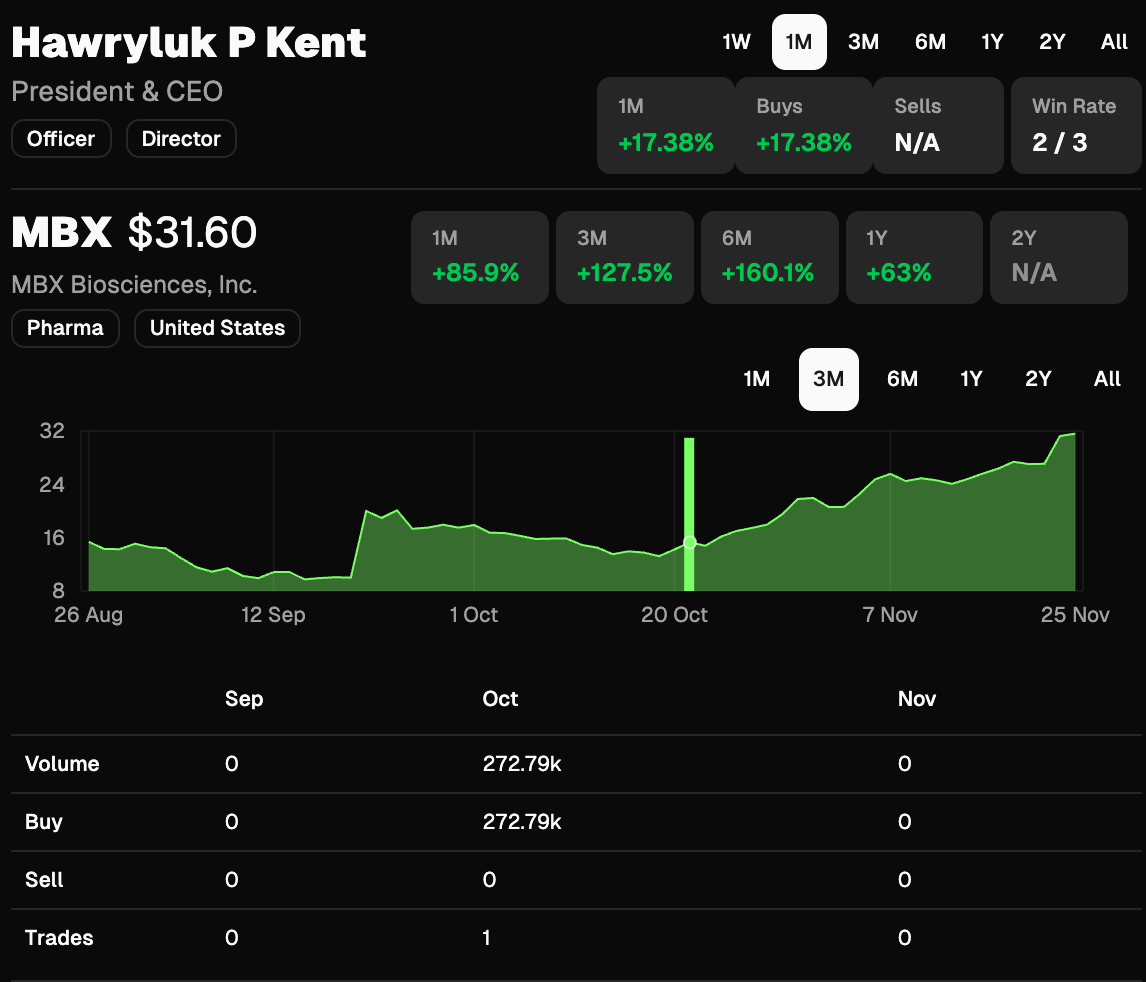Viewport: 1146px width, 982px height.
Task: Click the trade marker dot near 20 Oct
Action: coord(689,542)
